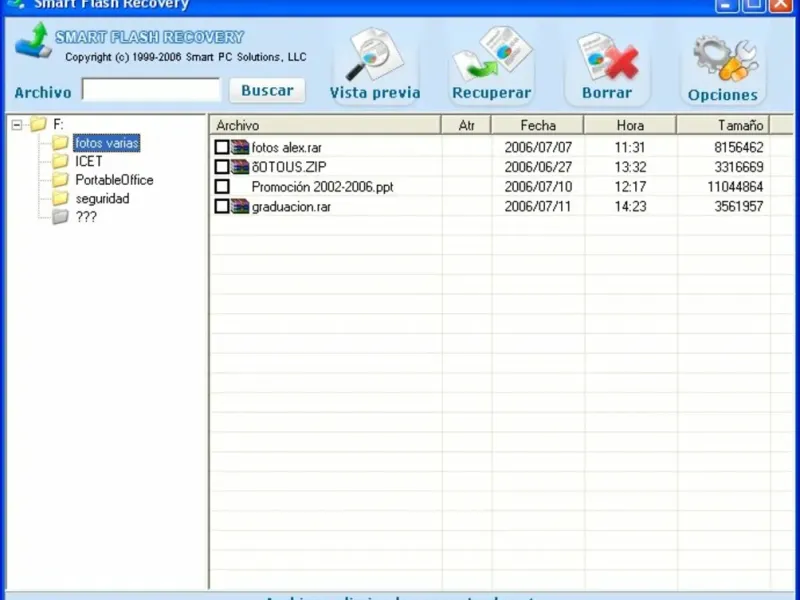Click the folder icon beside ICET
Image resolution: width=800 pixels, height=600 pixels.
coord(60,161)
